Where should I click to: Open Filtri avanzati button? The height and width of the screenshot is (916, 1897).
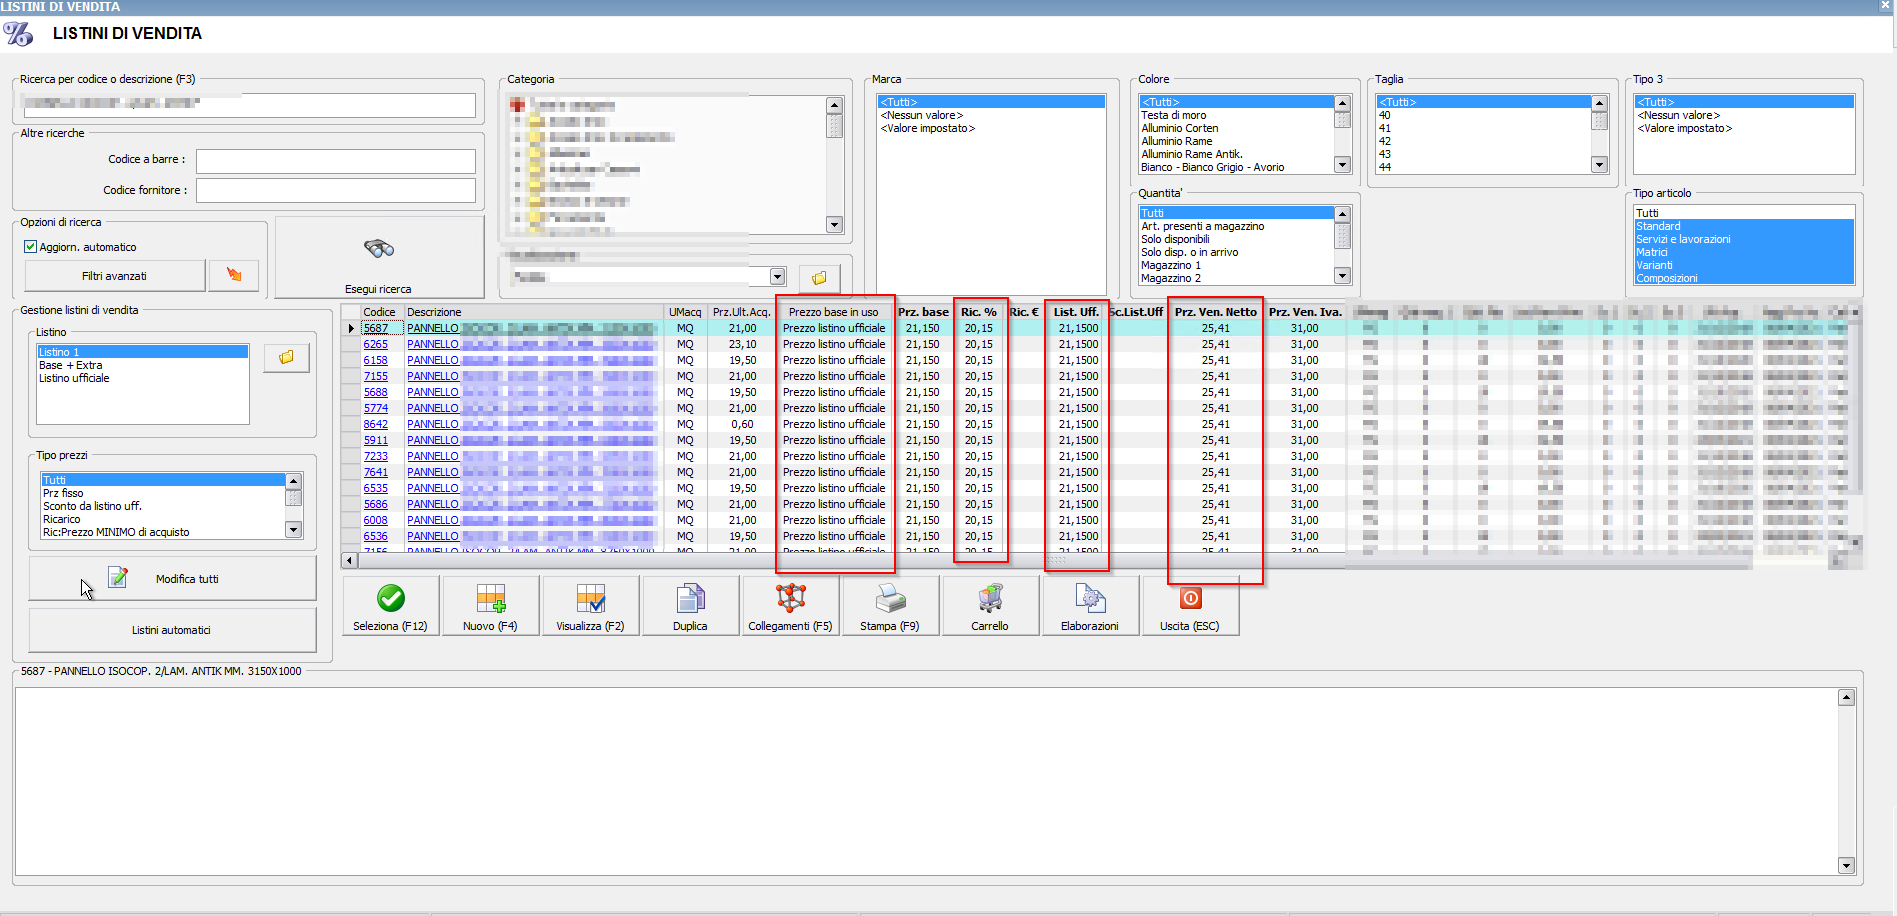coord(114,276)
